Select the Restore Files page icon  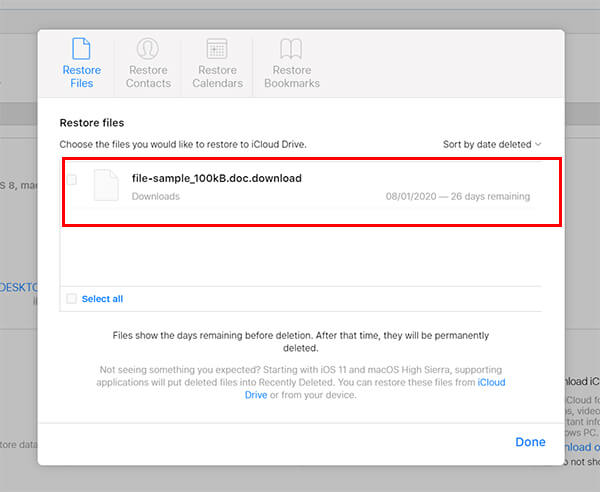81,49
